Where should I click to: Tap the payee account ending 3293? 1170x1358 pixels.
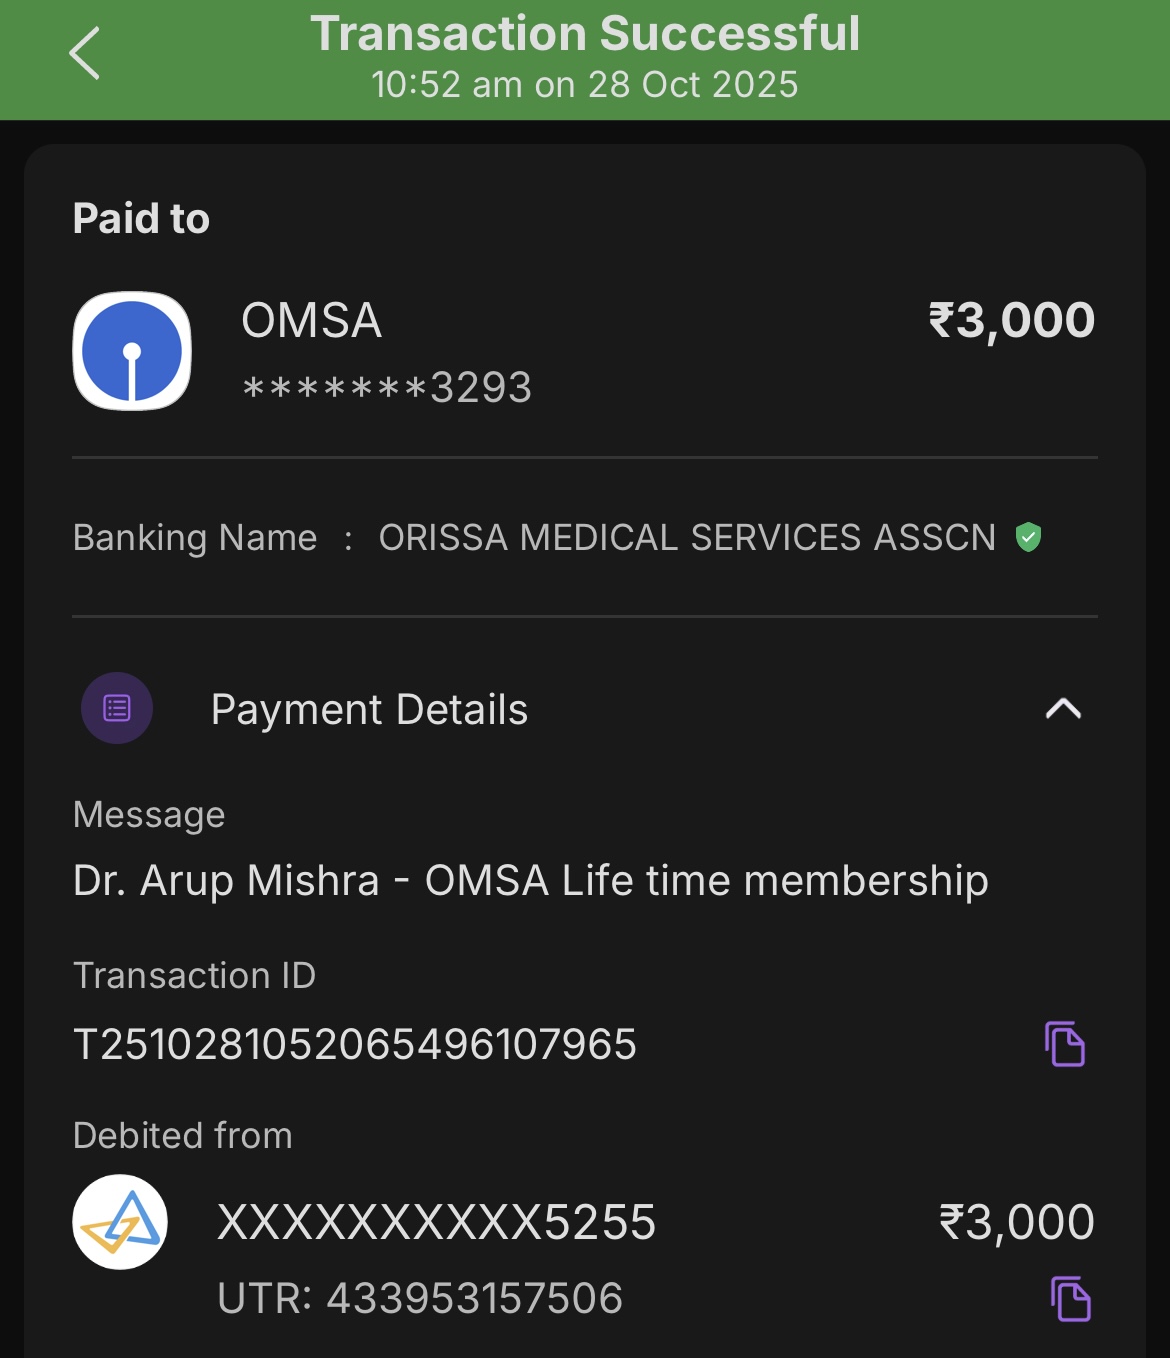click(x=387, y=388)
